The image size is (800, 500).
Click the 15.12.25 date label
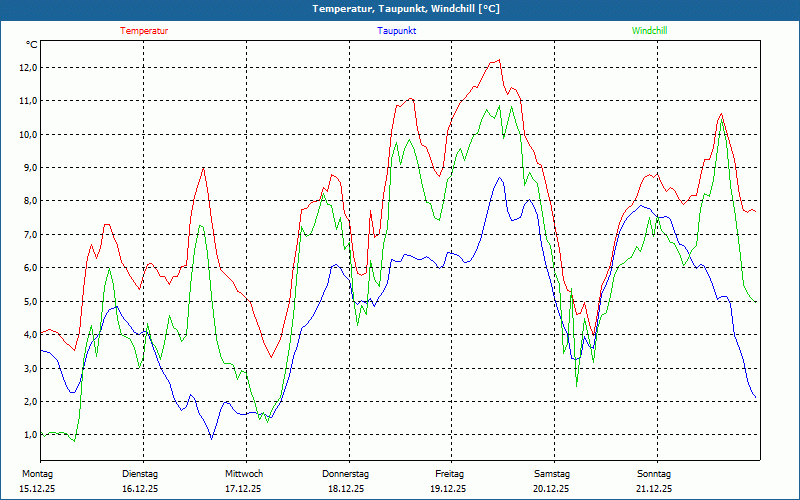pos(39,489)
